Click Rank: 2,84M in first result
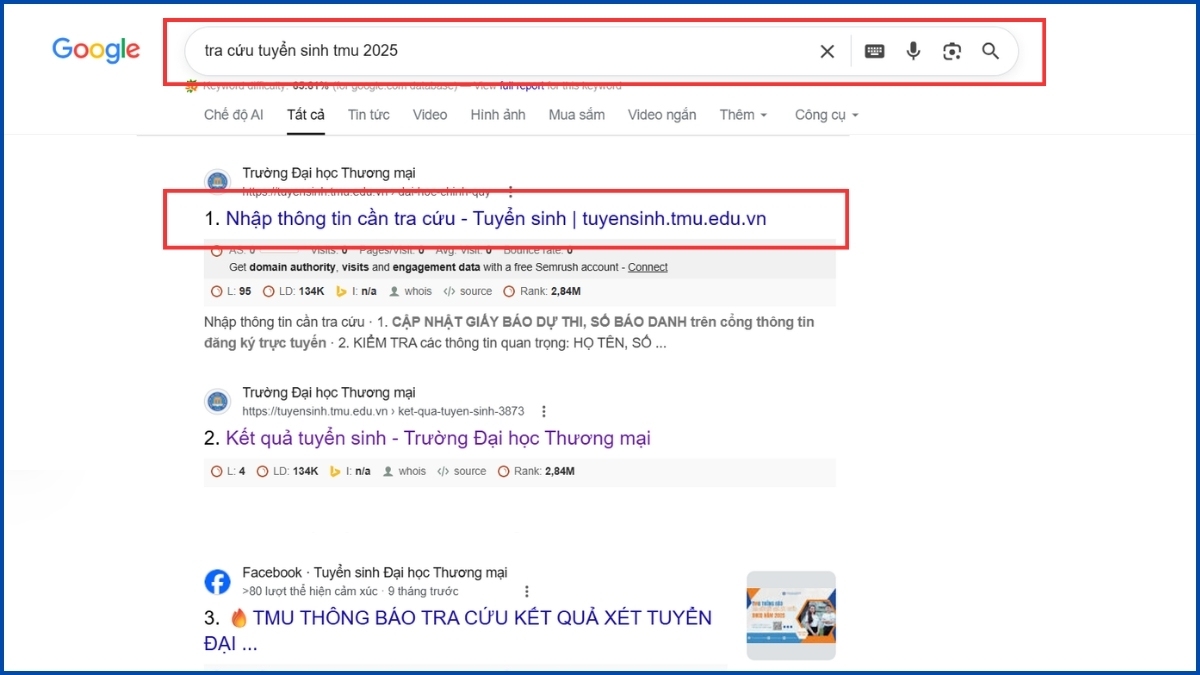 pyautogui.click(x=541, y=291)
